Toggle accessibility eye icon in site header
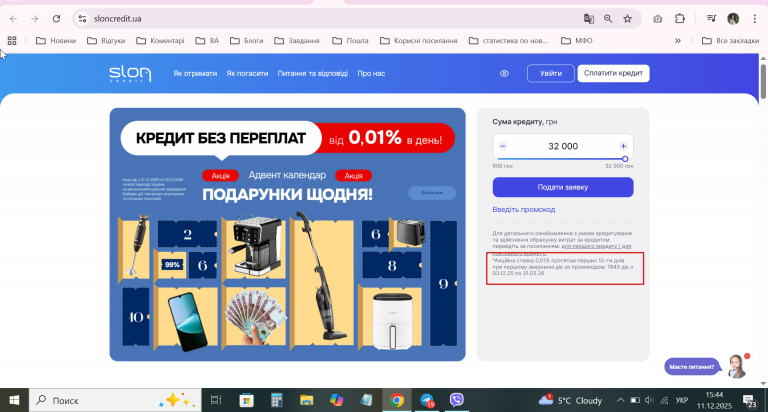The height and width of the screenshot is (412, 768). (504, 73)
